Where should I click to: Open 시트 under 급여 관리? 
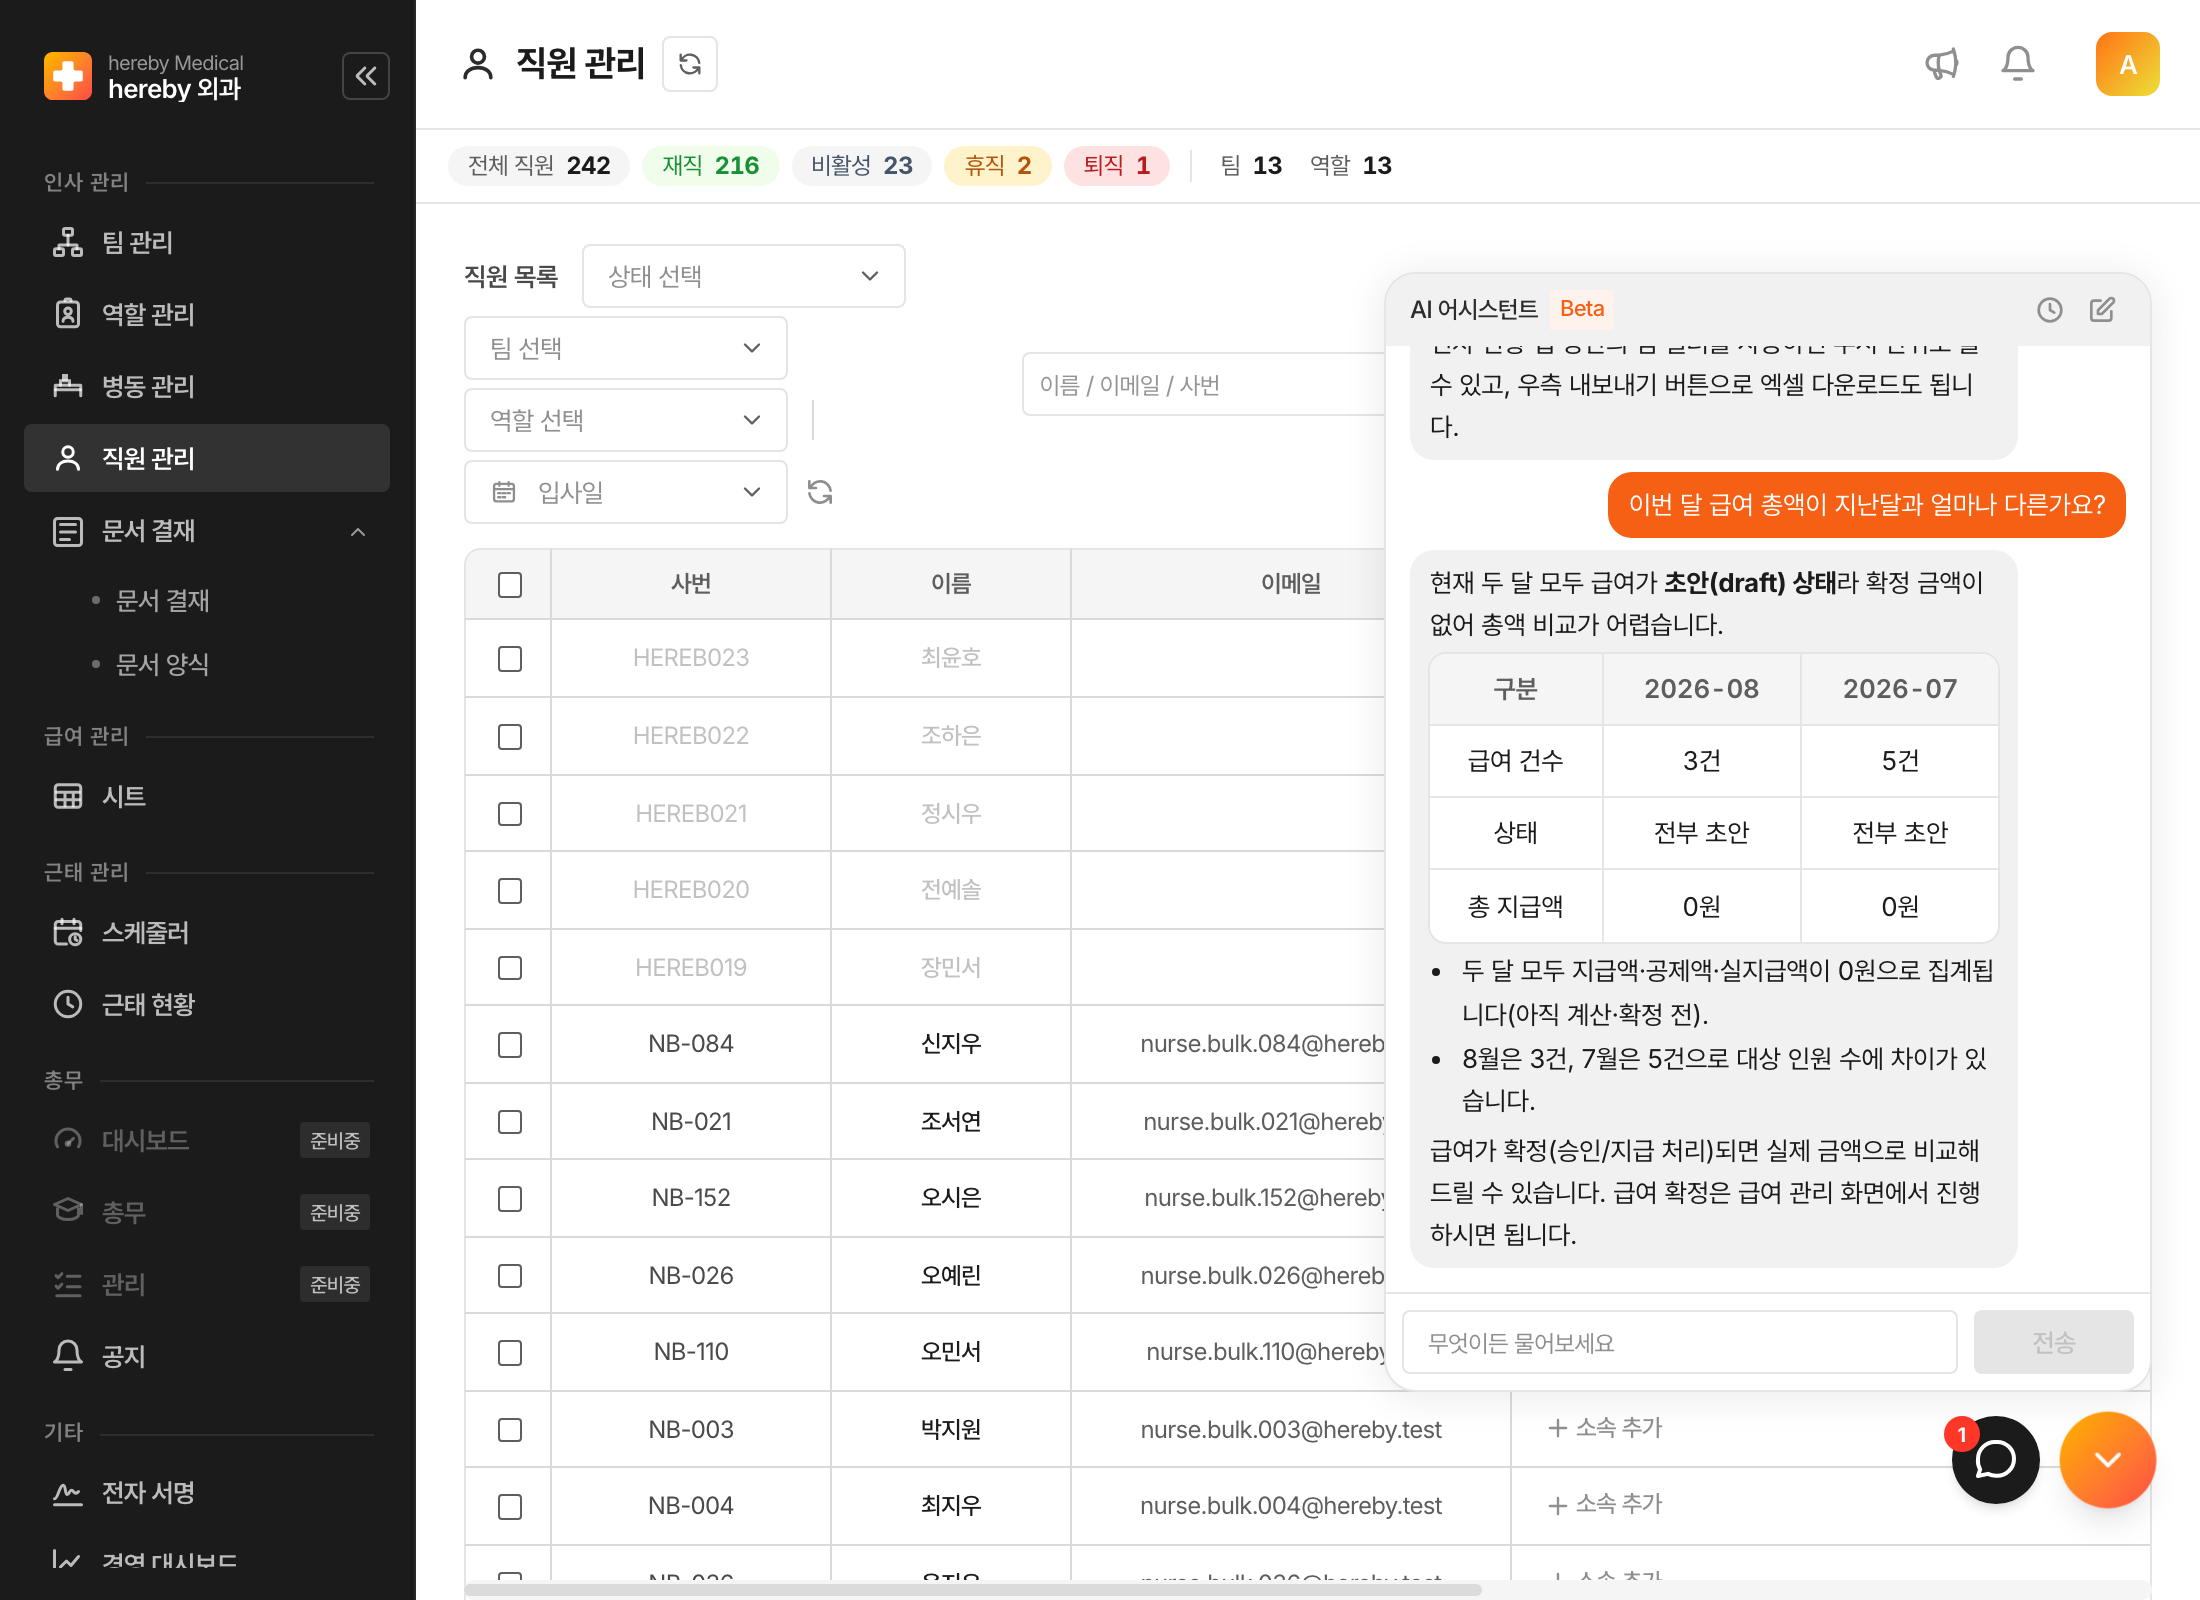pyautogui.click(x=207, y=796)
